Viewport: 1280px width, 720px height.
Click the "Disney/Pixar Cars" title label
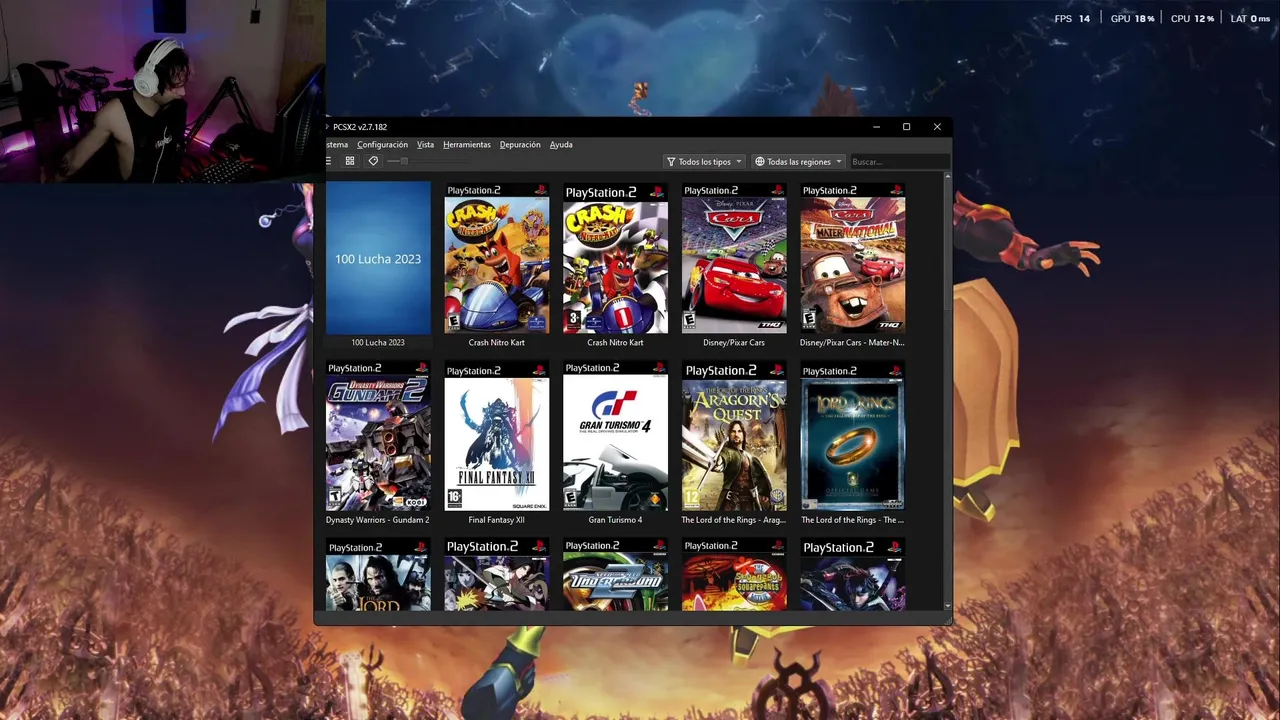coord(734,343)
